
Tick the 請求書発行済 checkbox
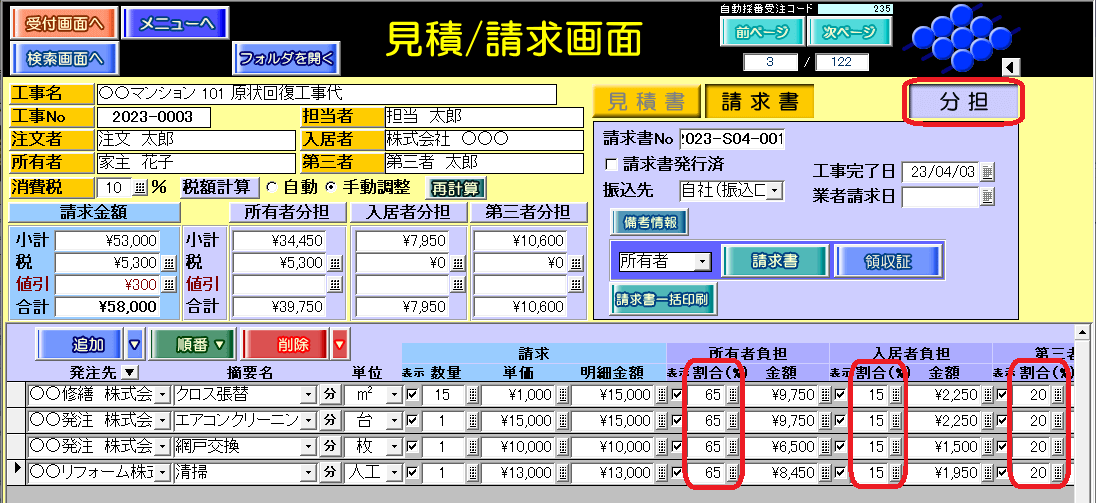click(x=611, y=163)
